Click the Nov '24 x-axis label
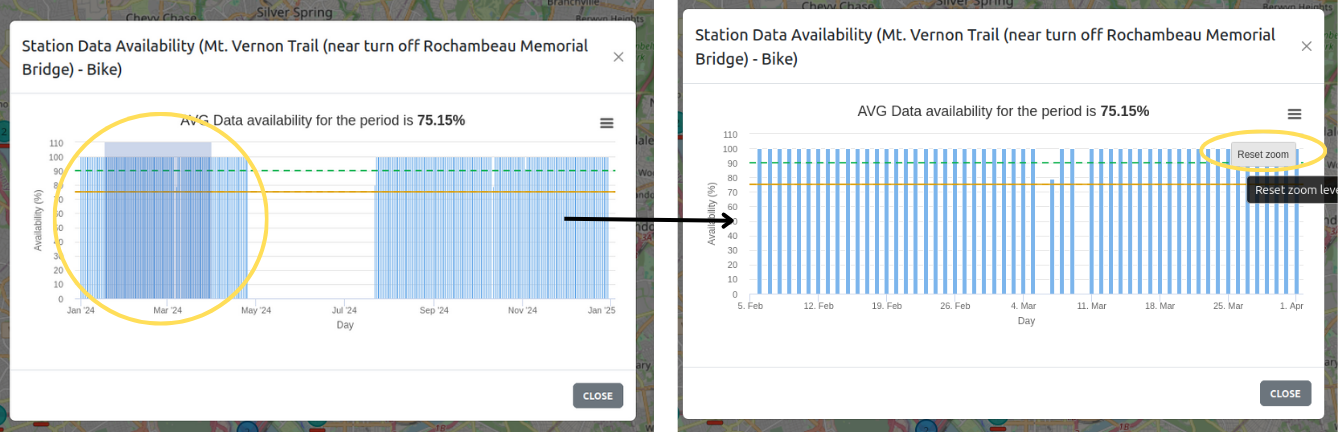Screen dimensions: 1338x432 (522, 311)
